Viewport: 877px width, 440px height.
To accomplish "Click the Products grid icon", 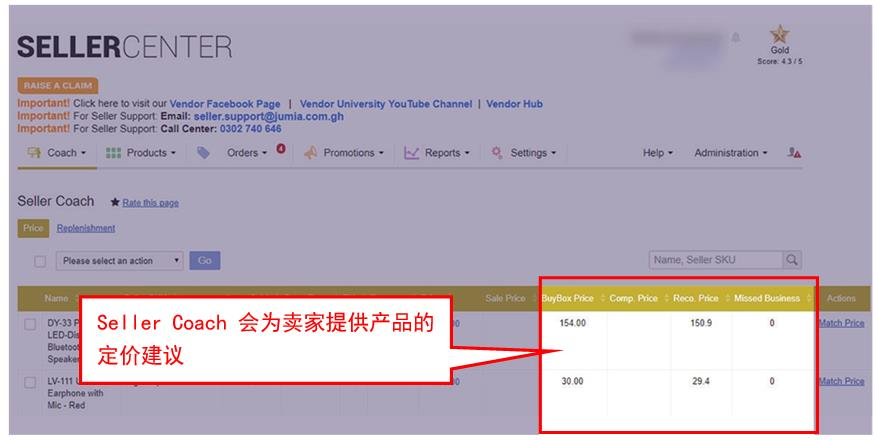I will (114, 153).
